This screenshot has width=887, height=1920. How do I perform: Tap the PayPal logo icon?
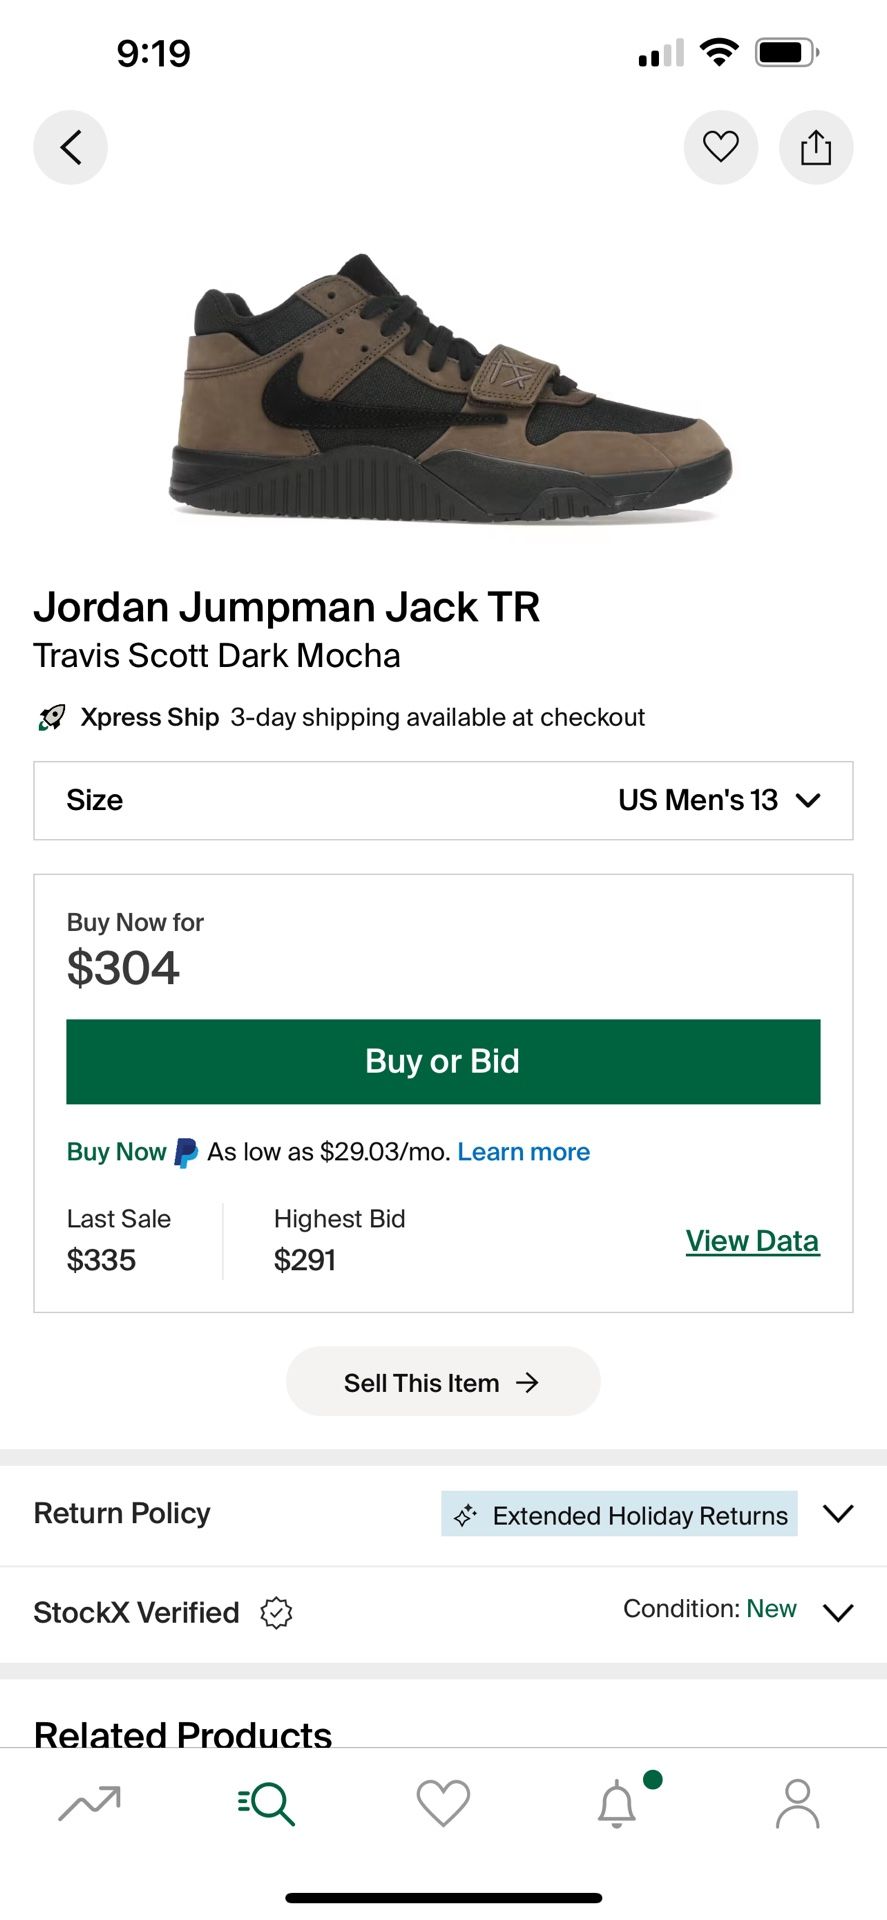(186, 1152)
